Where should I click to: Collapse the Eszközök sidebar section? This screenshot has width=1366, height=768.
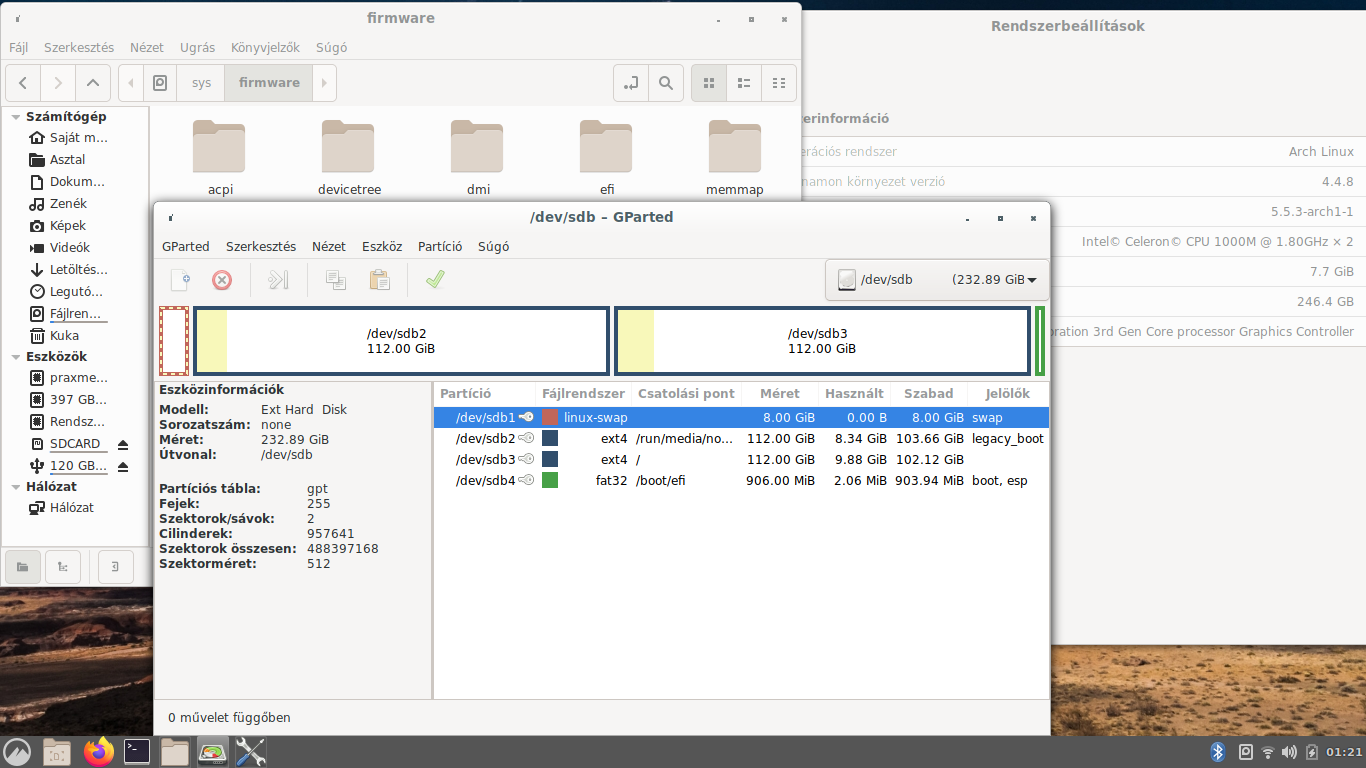coord(15,357)
